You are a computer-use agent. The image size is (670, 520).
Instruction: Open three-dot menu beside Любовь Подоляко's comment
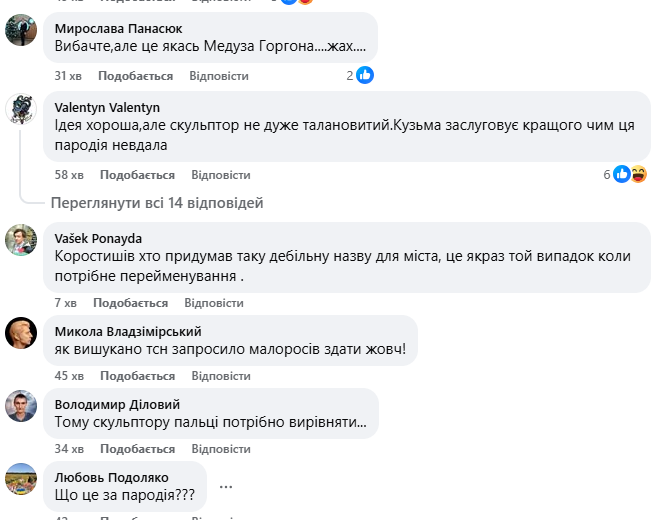[226, 487]
